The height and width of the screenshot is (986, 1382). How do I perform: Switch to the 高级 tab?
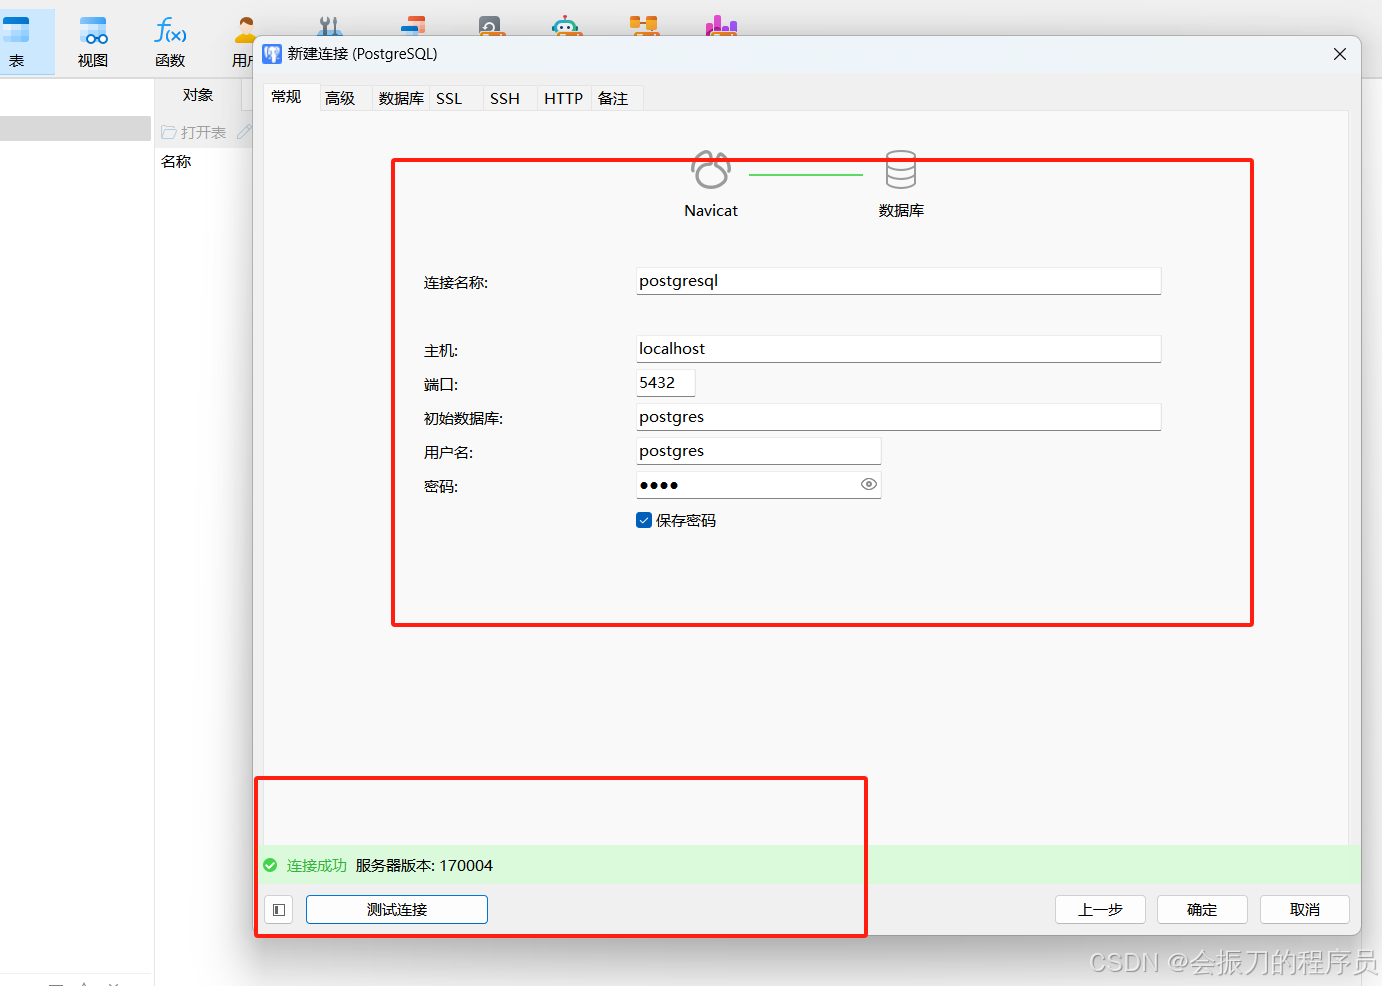342,97
